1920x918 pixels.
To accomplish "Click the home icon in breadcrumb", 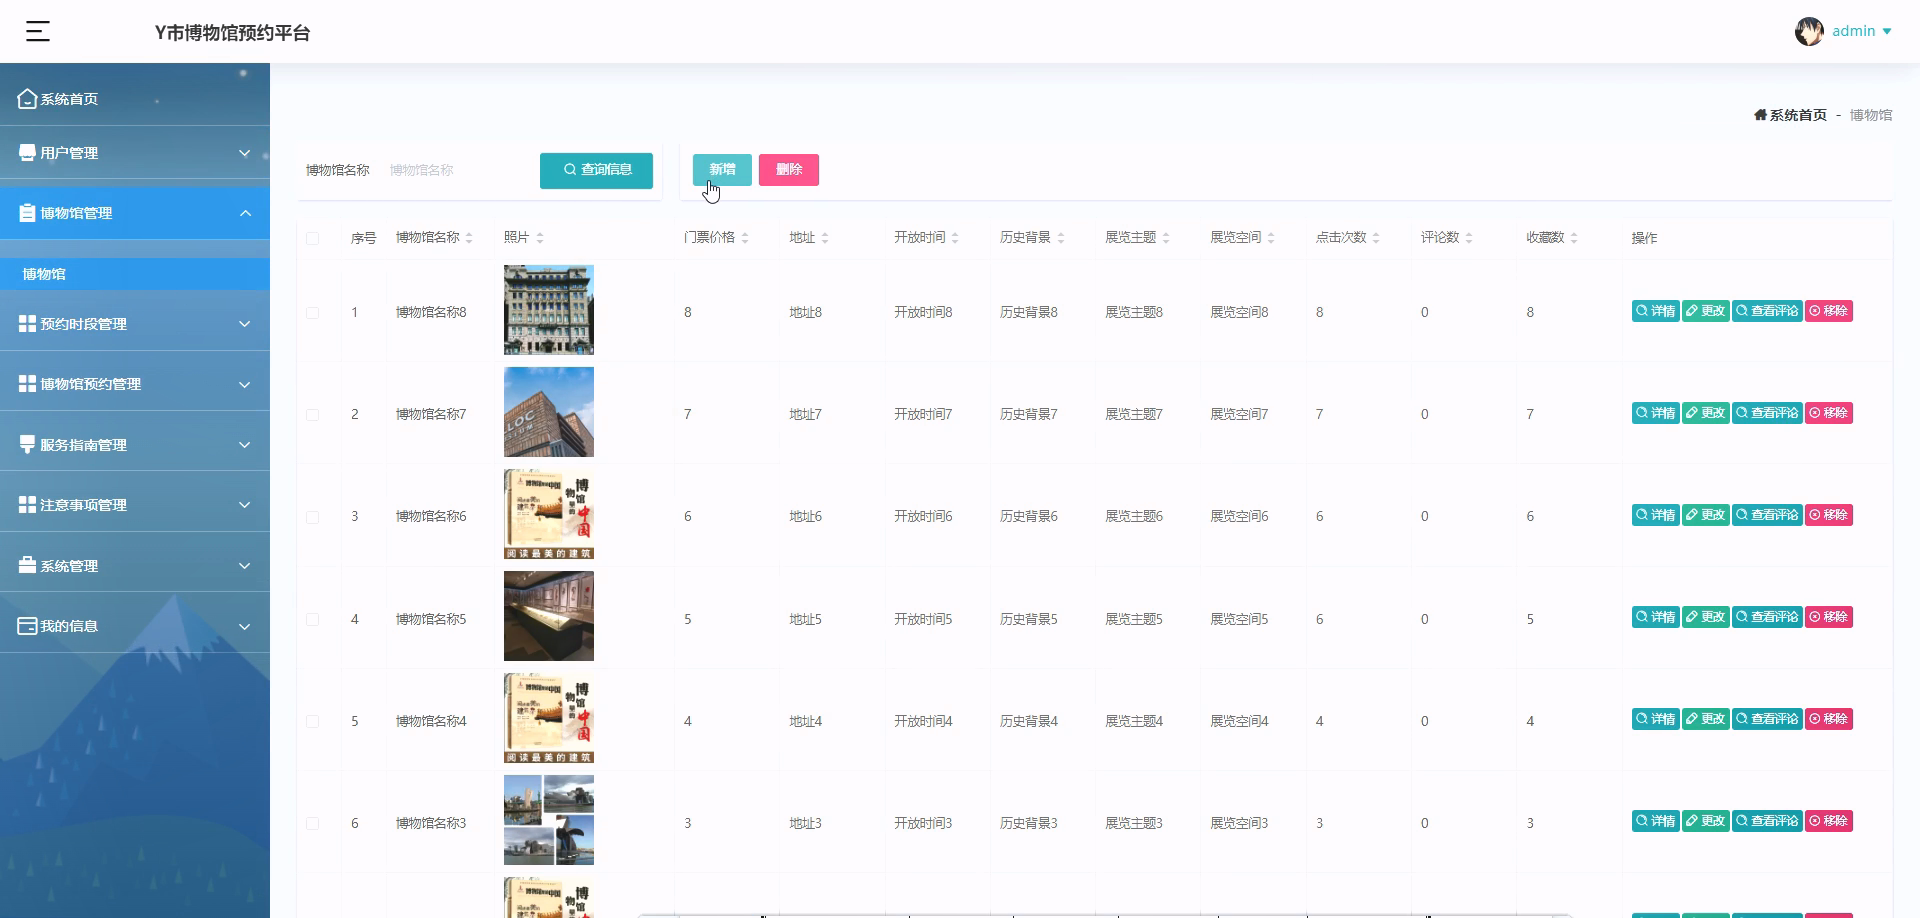I will (x=1760, y=115).
